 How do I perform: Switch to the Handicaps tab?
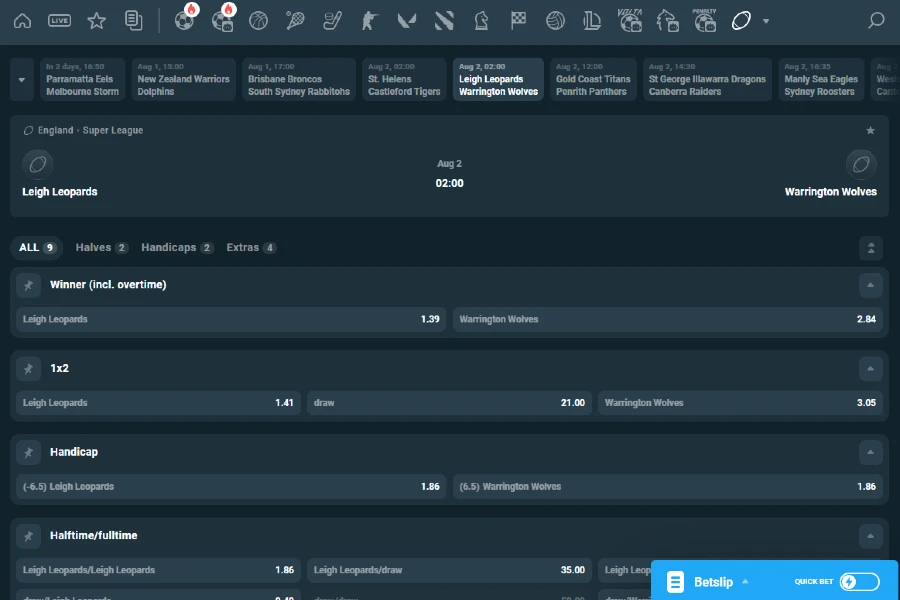pyautogui.click(x=176, y=247)
